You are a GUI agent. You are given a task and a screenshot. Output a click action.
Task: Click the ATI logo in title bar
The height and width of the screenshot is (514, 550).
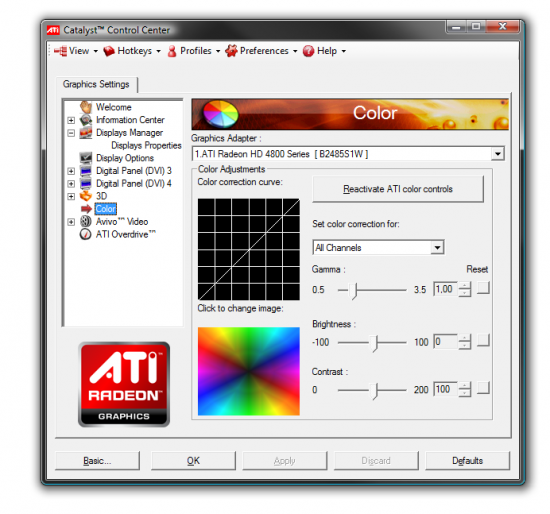[x=53, y=31]
